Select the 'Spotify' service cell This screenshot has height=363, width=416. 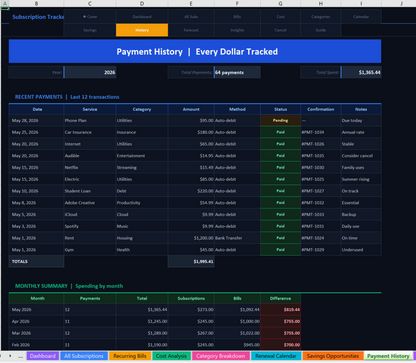(90, 226)
